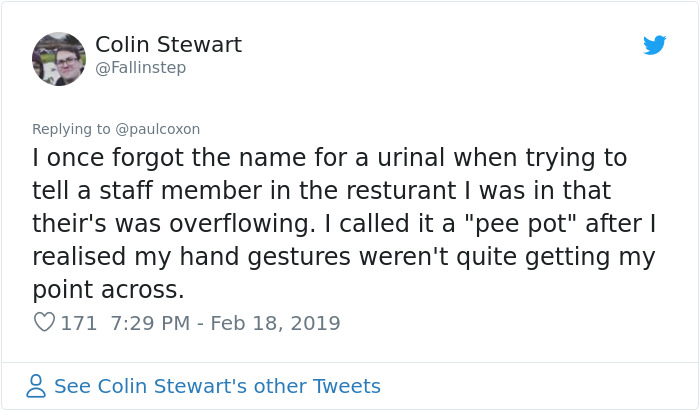
Task: Click the "Replying to" label
Action: point(72,128)
